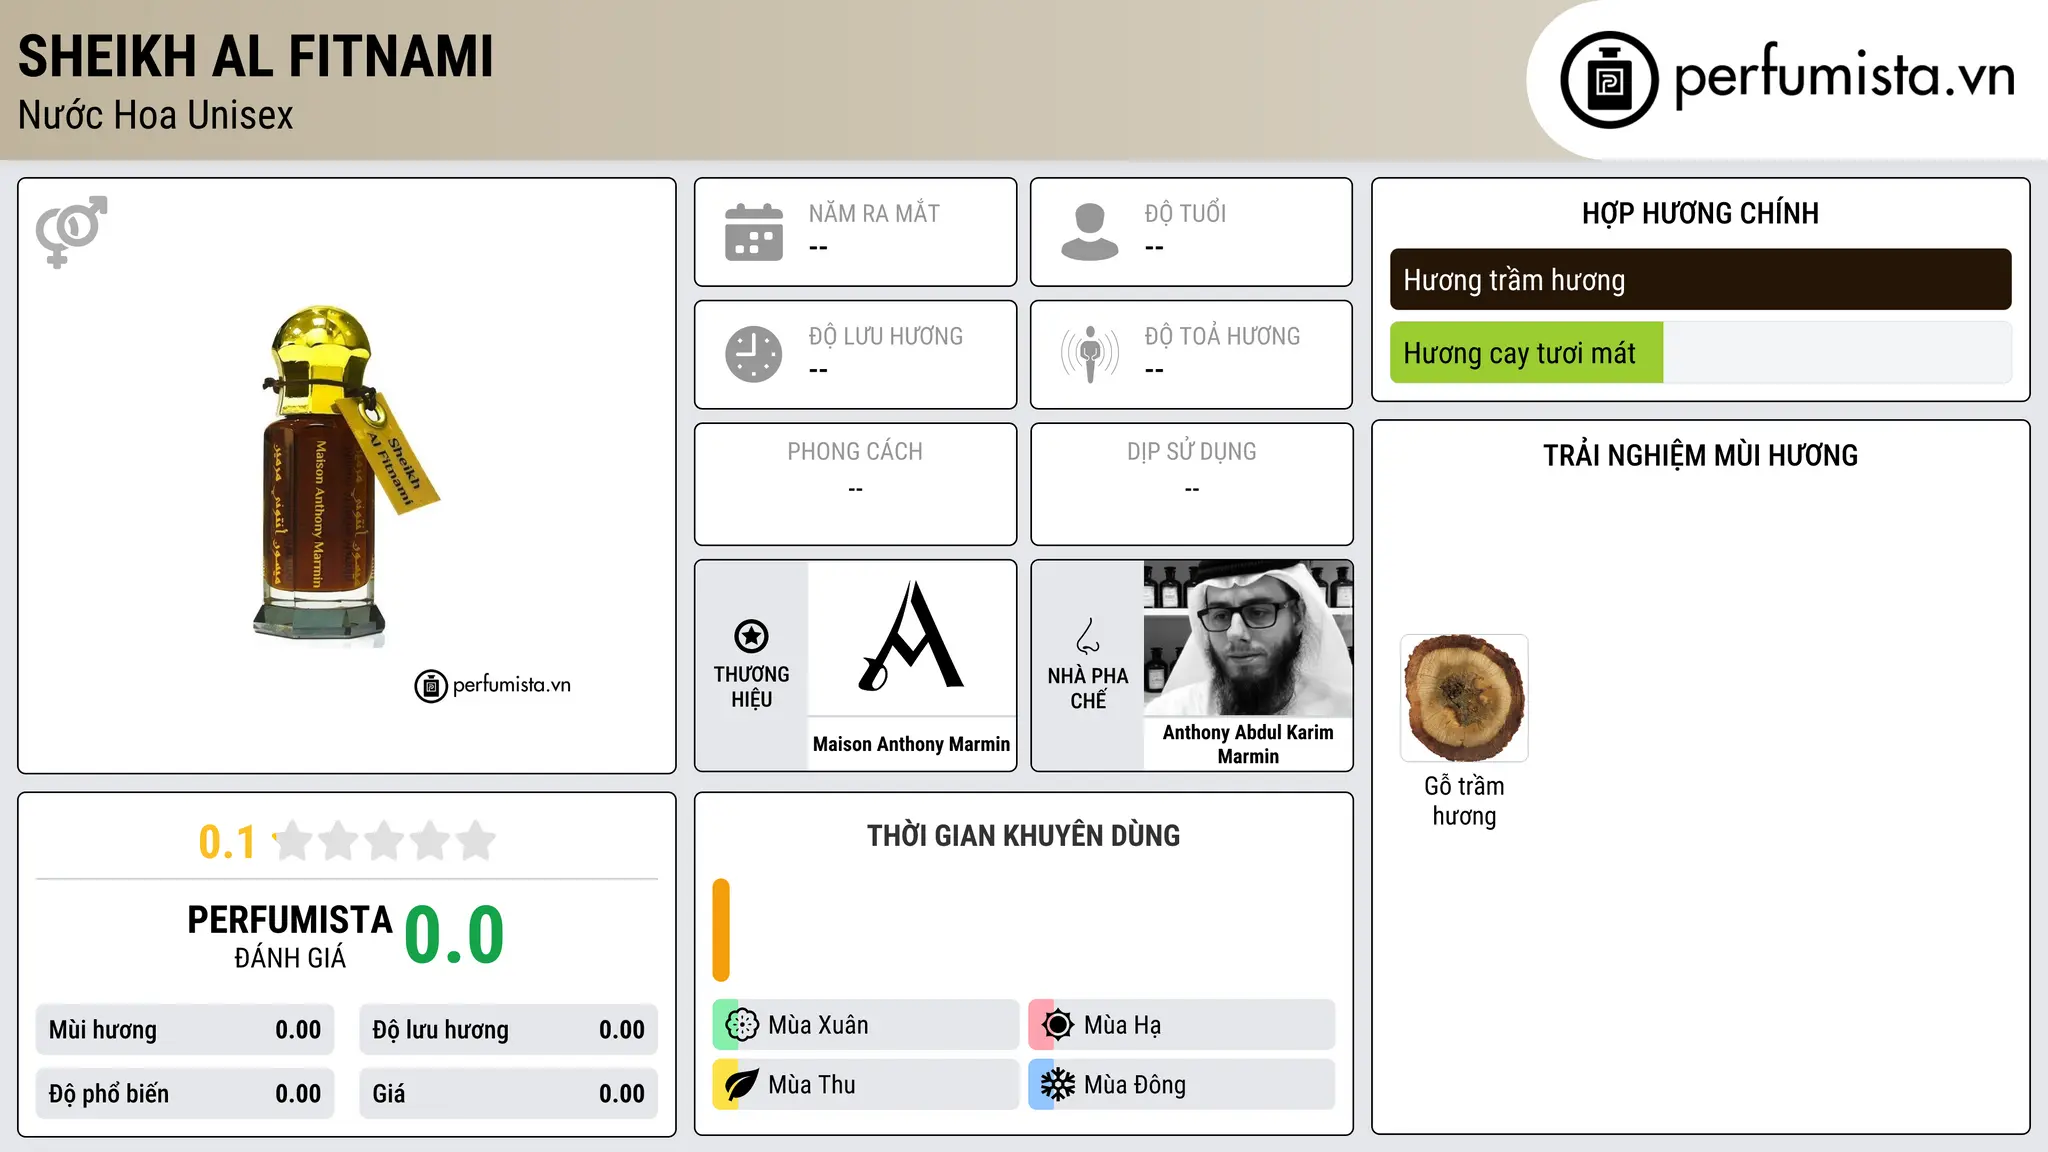This screenshot has width=2048, height=1152.
Task: Click the PERFUMISTA ĐÁNH GIÁ label
Action: pos(290,936)
